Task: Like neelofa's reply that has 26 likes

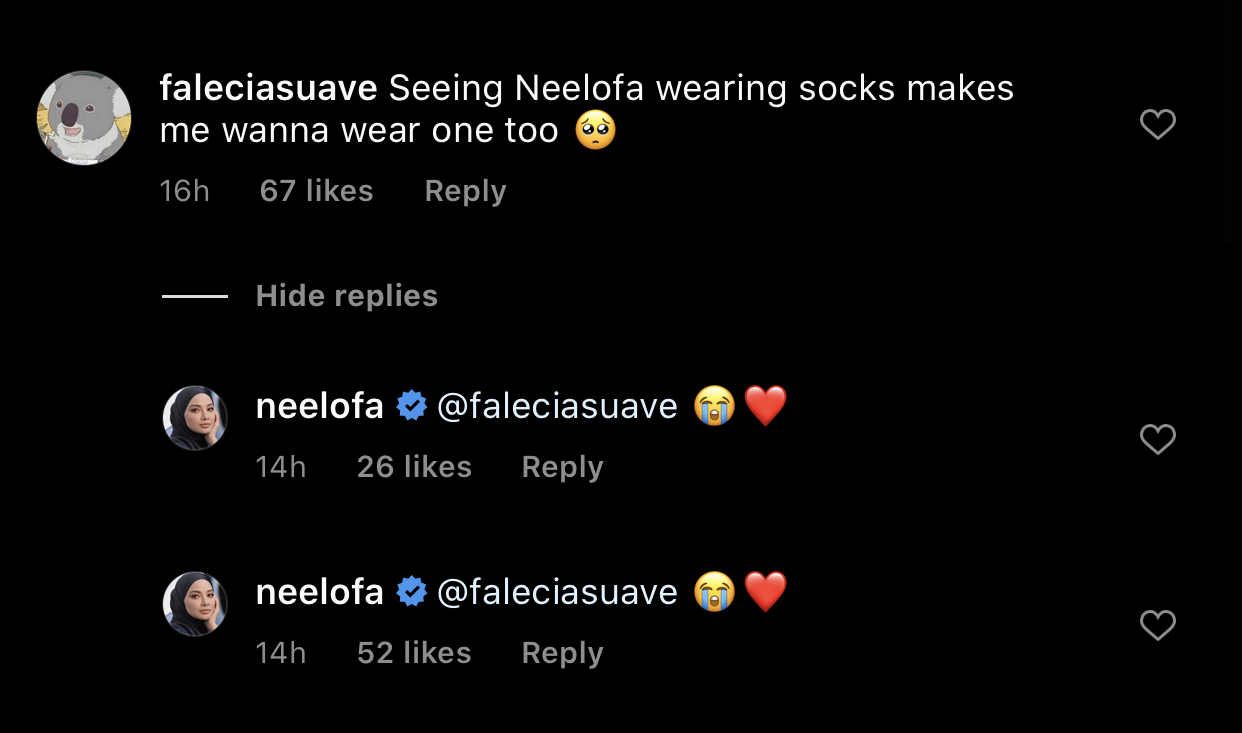Action: (1157, 440)
